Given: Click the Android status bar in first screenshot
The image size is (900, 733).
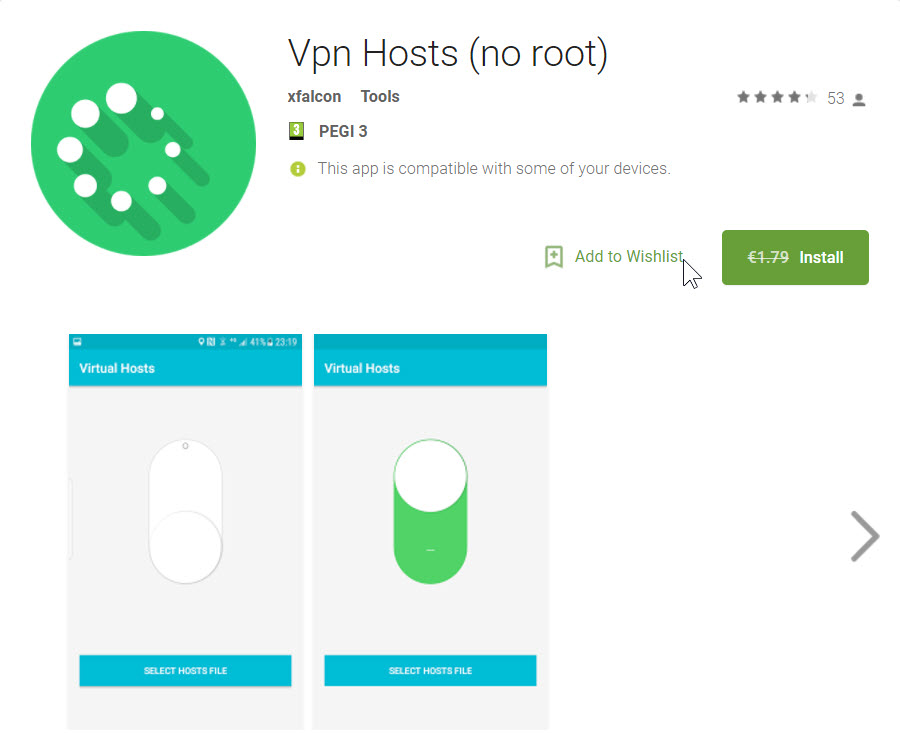Looking at the screenshot, I should click(x=184, y=342).
